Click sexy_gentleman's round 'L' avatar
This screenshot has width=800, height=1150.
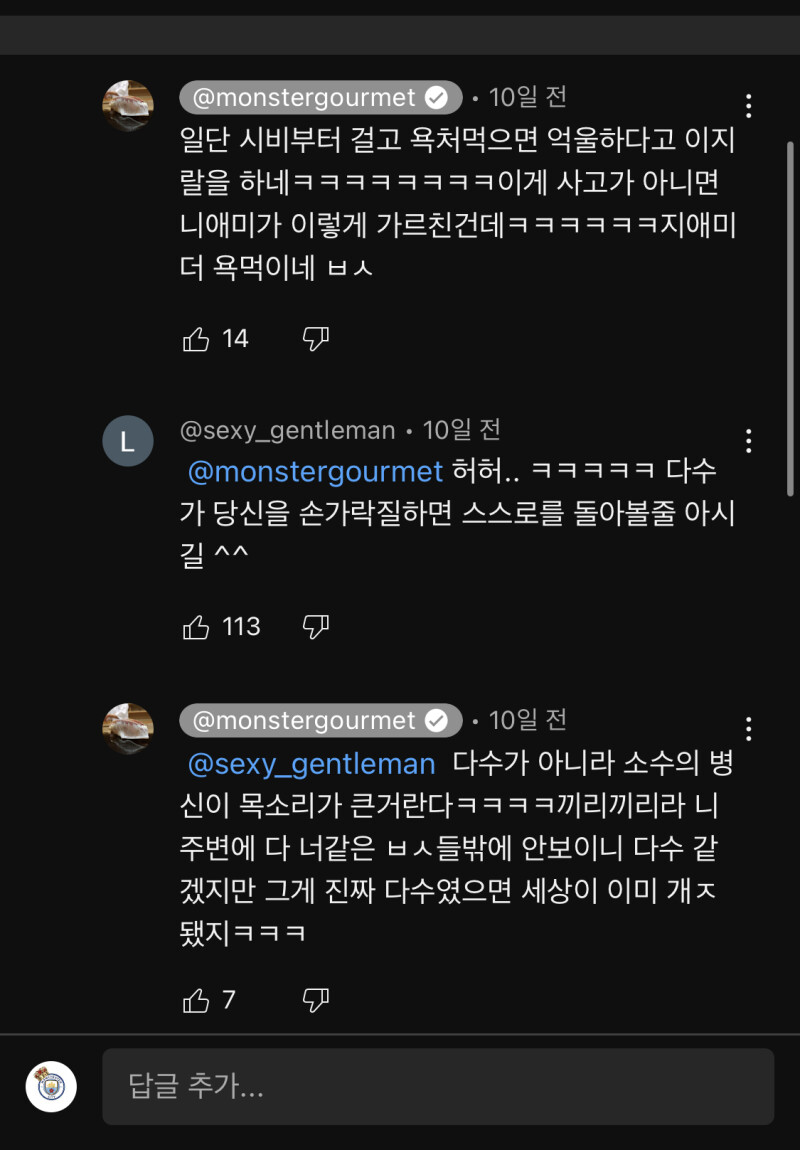(x=128, y=441)
